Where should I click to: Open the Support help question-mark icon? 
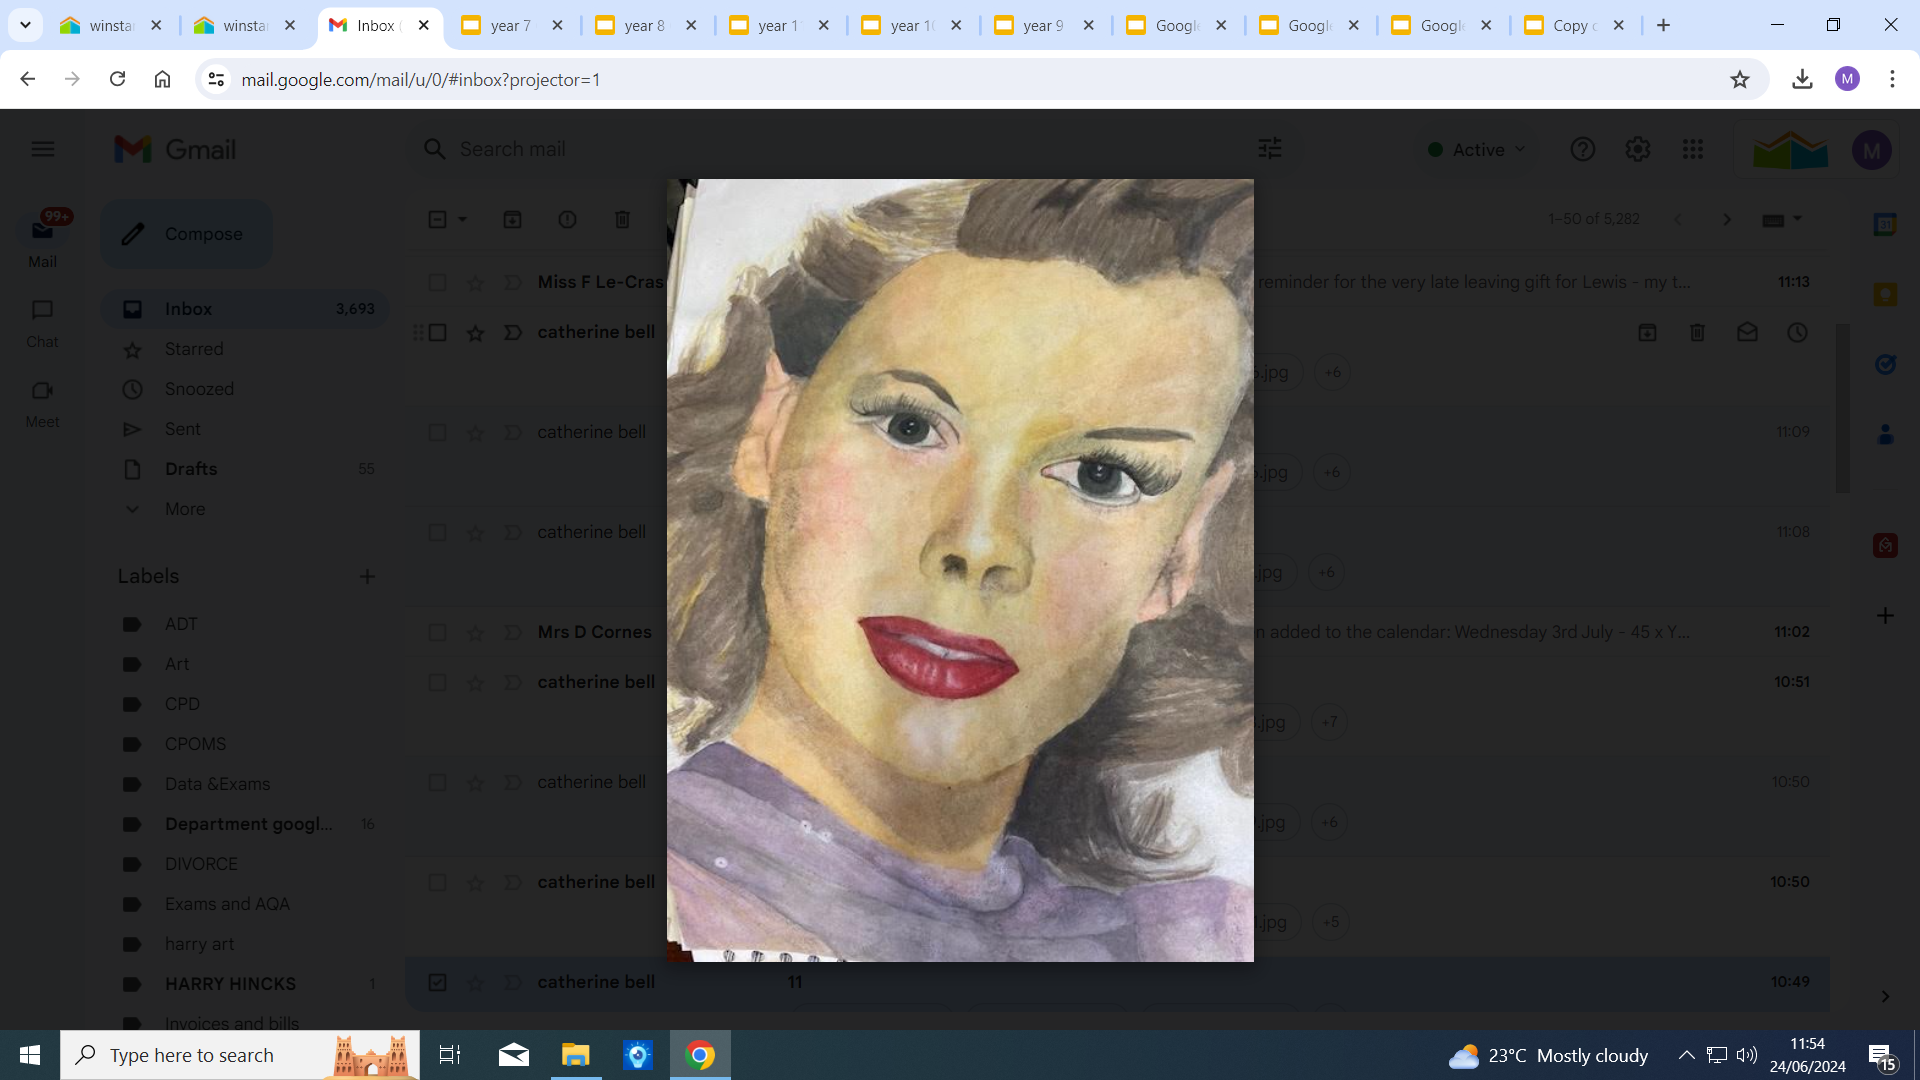[1582, 149]
